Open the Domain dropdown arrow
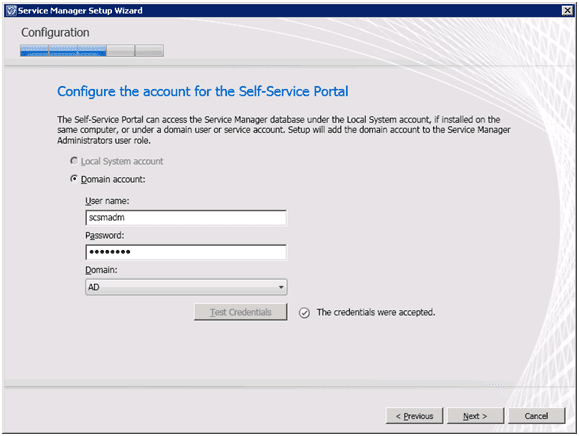The image size is (579, 436). coord(281,287)
